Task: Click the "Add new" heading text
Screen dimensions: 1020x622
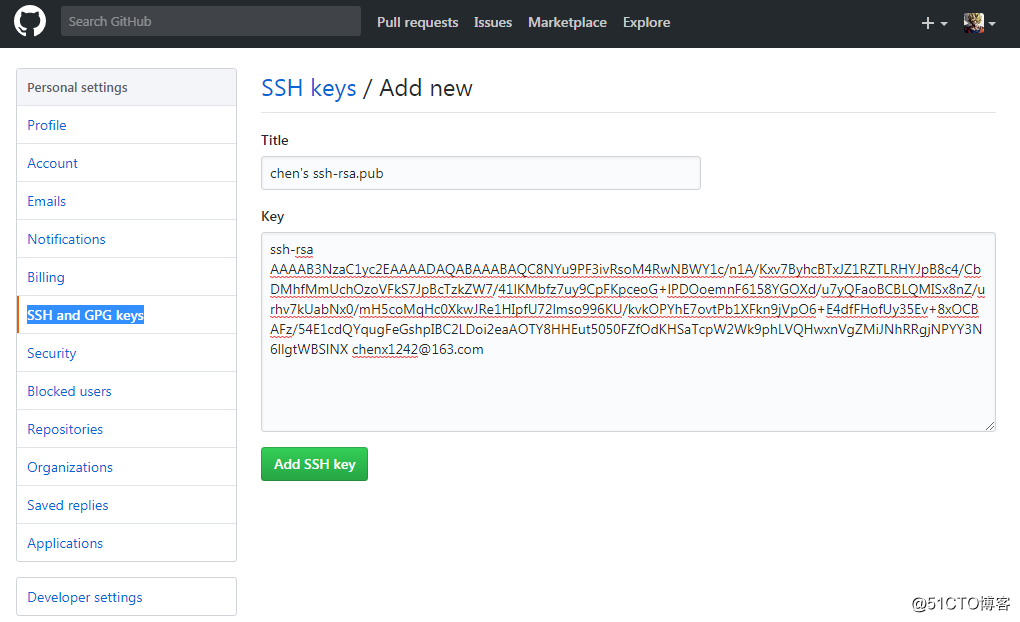Action: point(426,88)
